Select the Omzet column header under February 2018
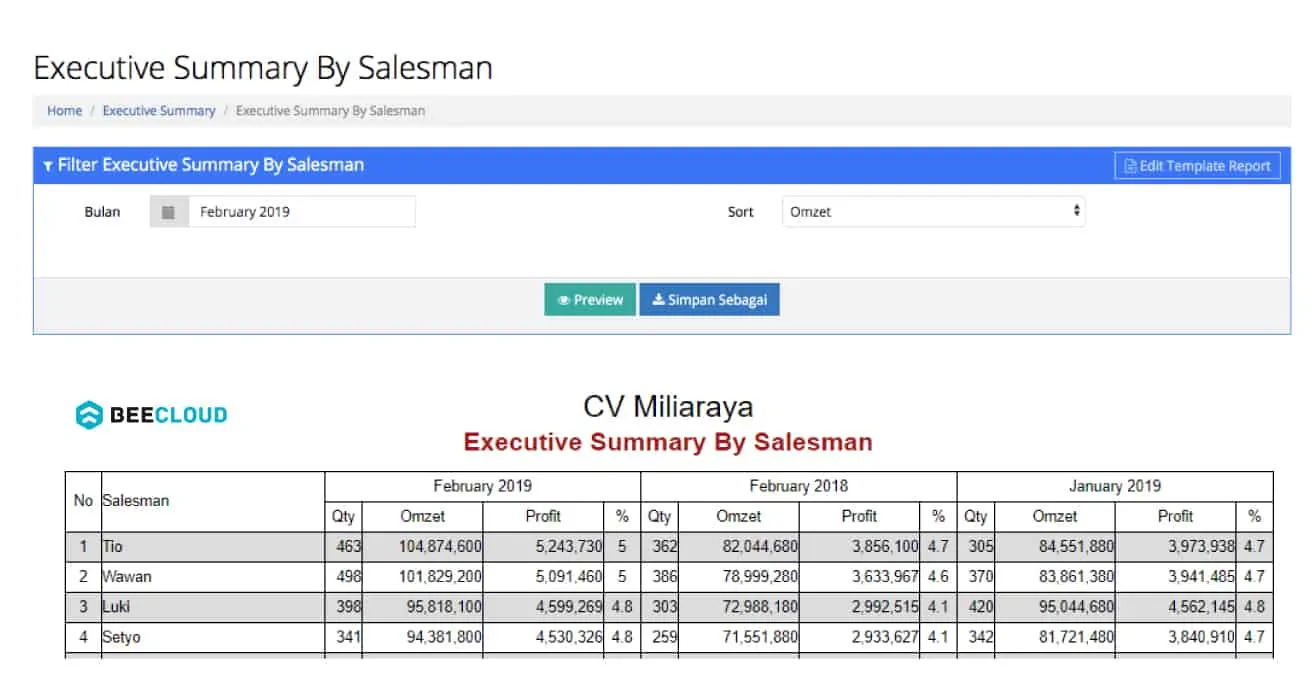The height and width of the screenshot is (688, 1313). [x=740, y=516]
